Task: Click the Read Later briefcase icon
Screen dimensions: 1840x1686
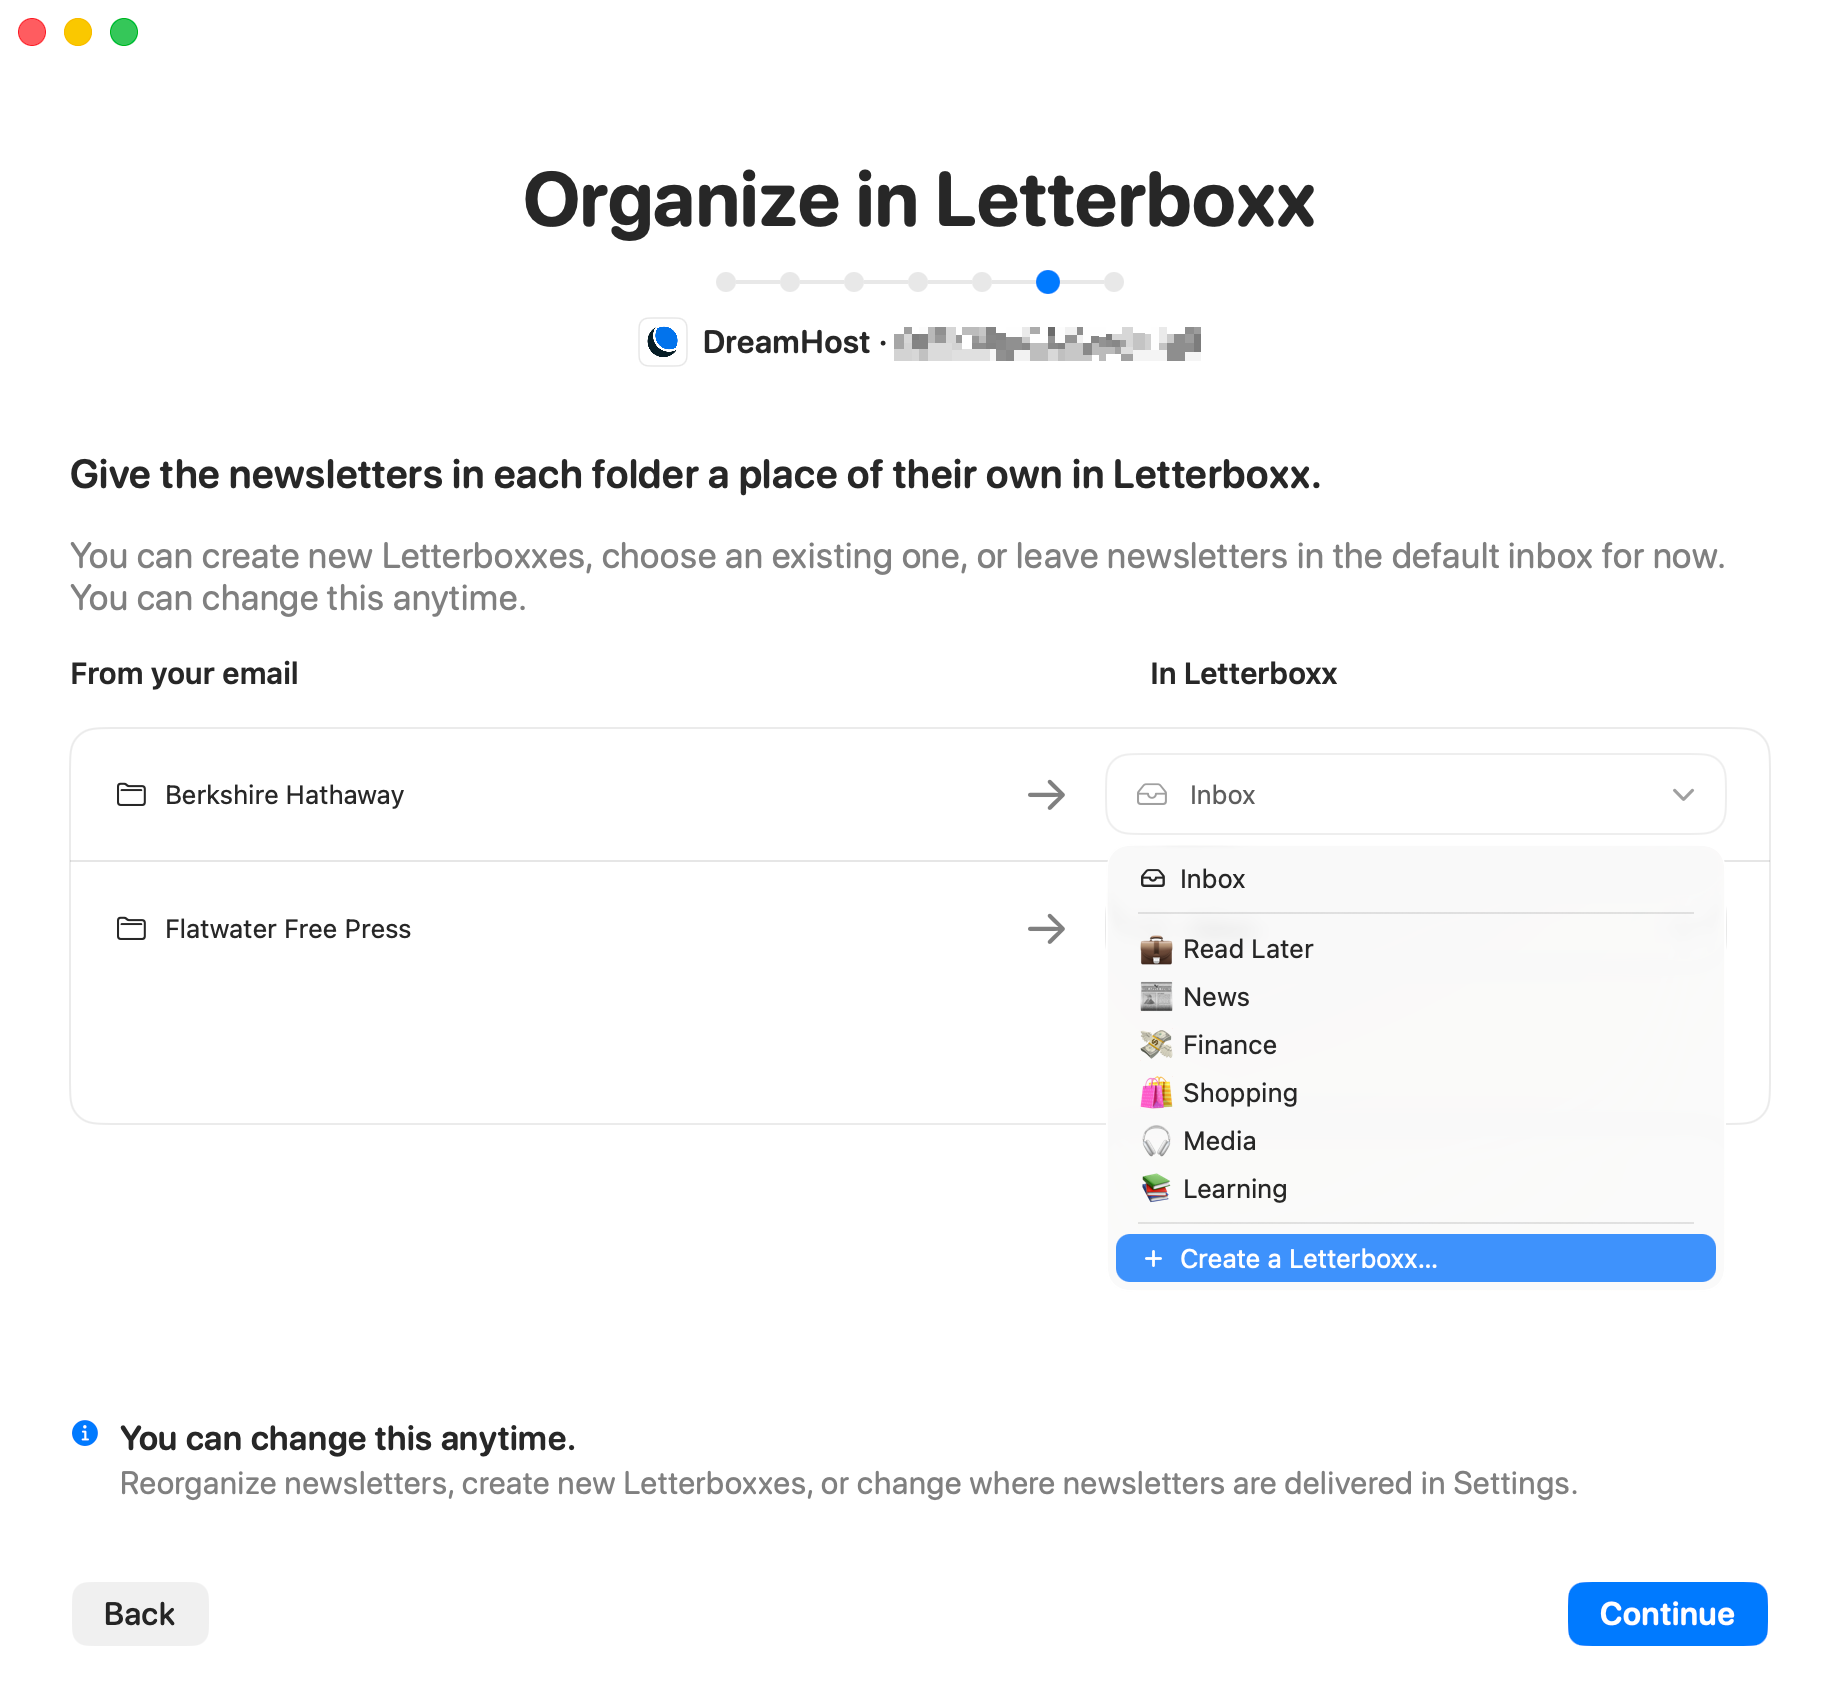Action: coord(1156,949)
